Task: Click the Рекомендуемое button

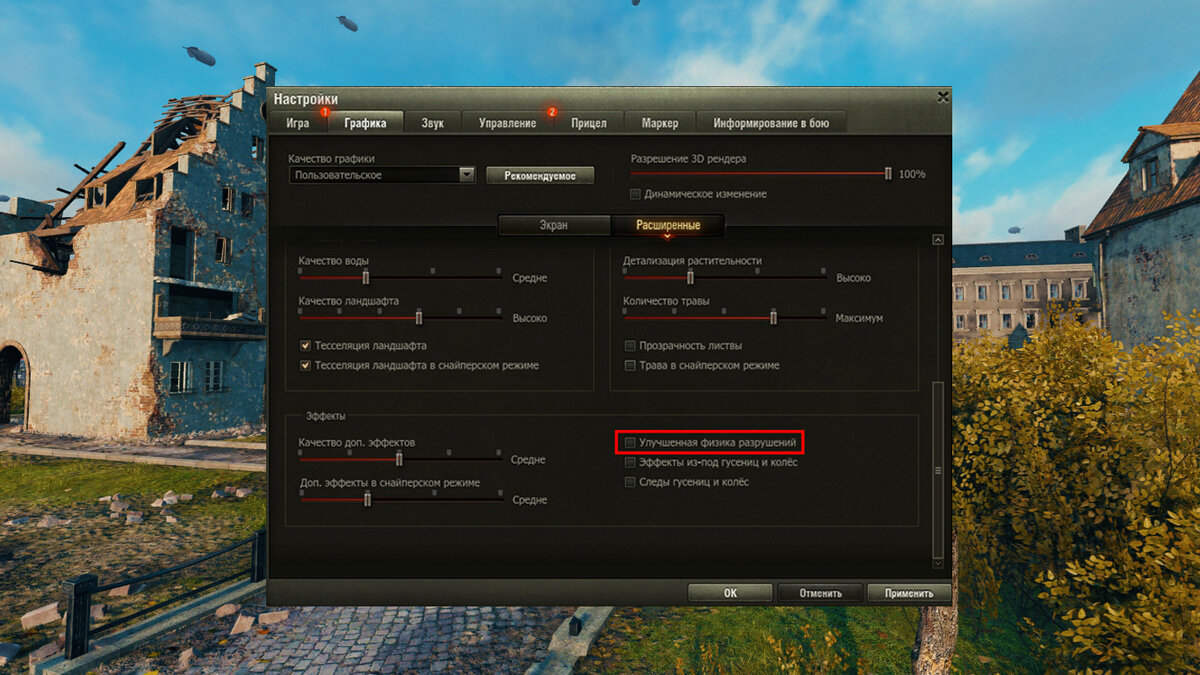Action: point(540,175)
